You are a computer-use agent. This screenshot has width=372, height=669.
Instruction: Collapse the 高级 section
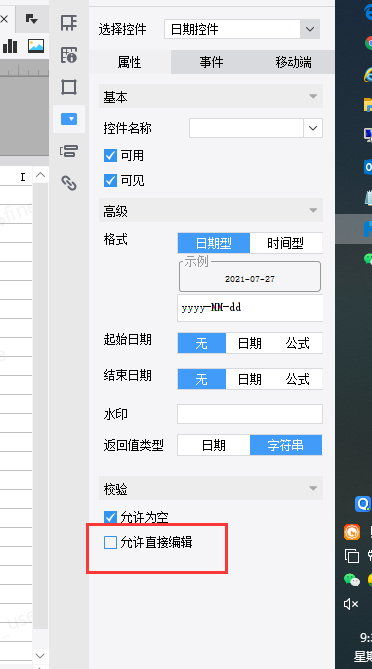pyautogui.click(x=313, y=210)
